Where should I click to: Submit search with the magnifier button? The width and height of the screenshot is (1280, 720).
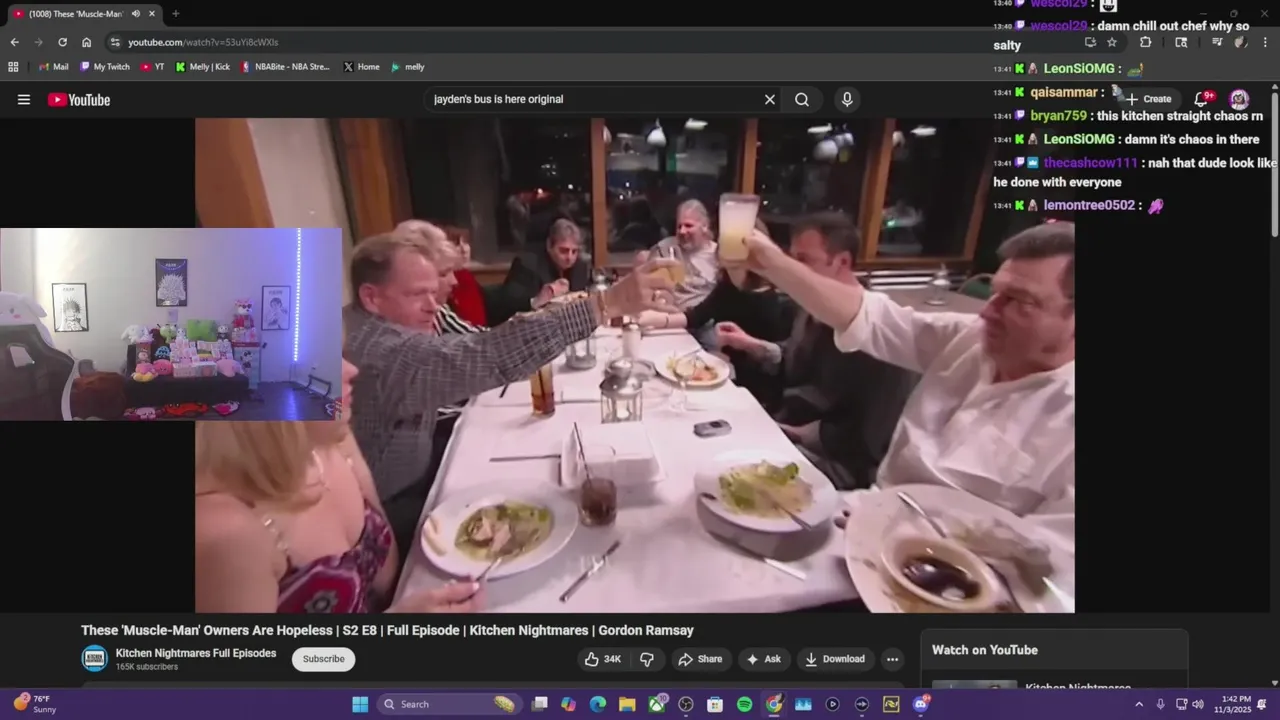(802, 99)
